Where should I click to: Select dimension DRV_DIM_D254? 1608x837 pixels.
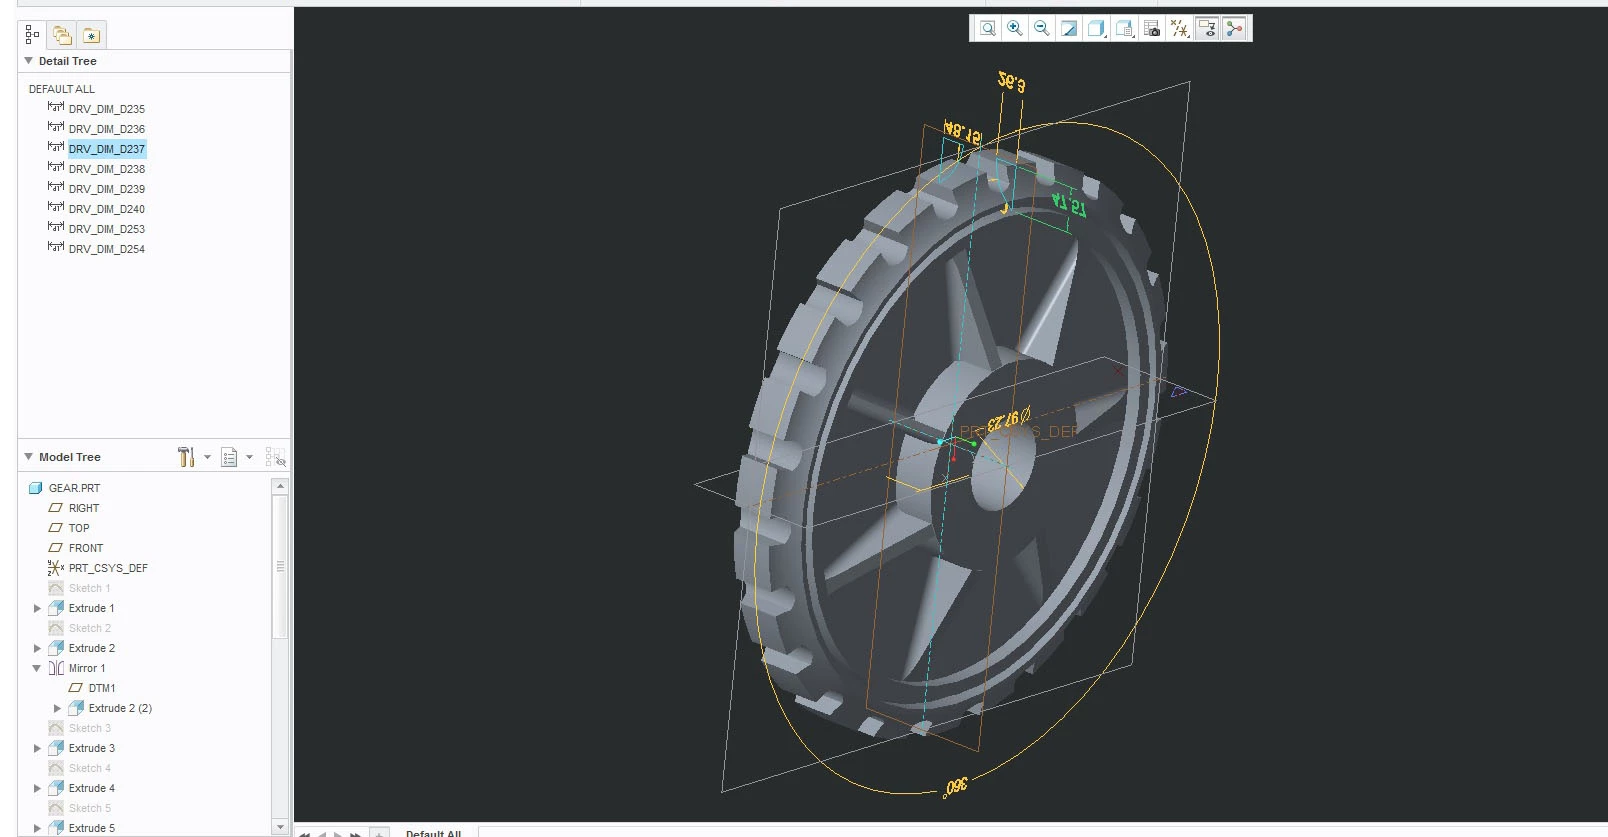pyautogui.click(x=107, y=249)
